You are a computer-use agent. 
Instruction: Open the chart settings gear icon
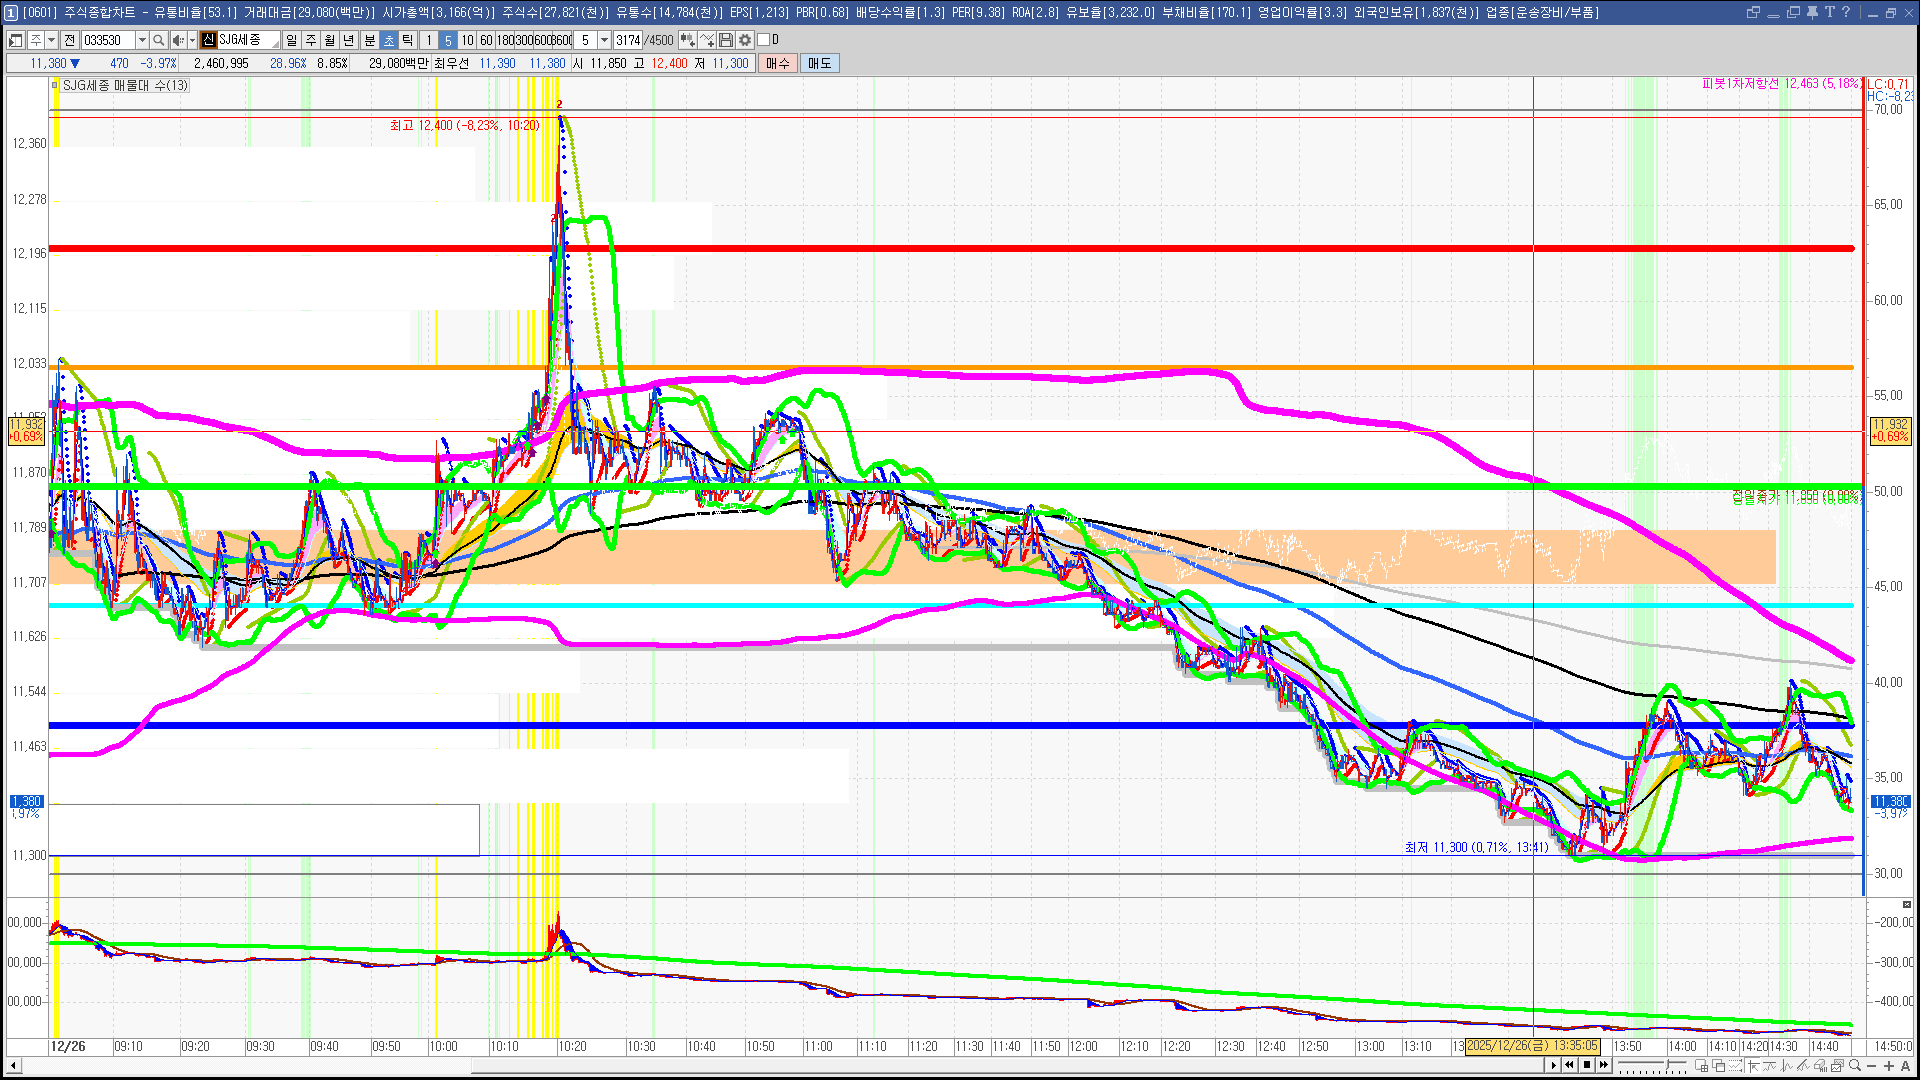tap(745, 40)
